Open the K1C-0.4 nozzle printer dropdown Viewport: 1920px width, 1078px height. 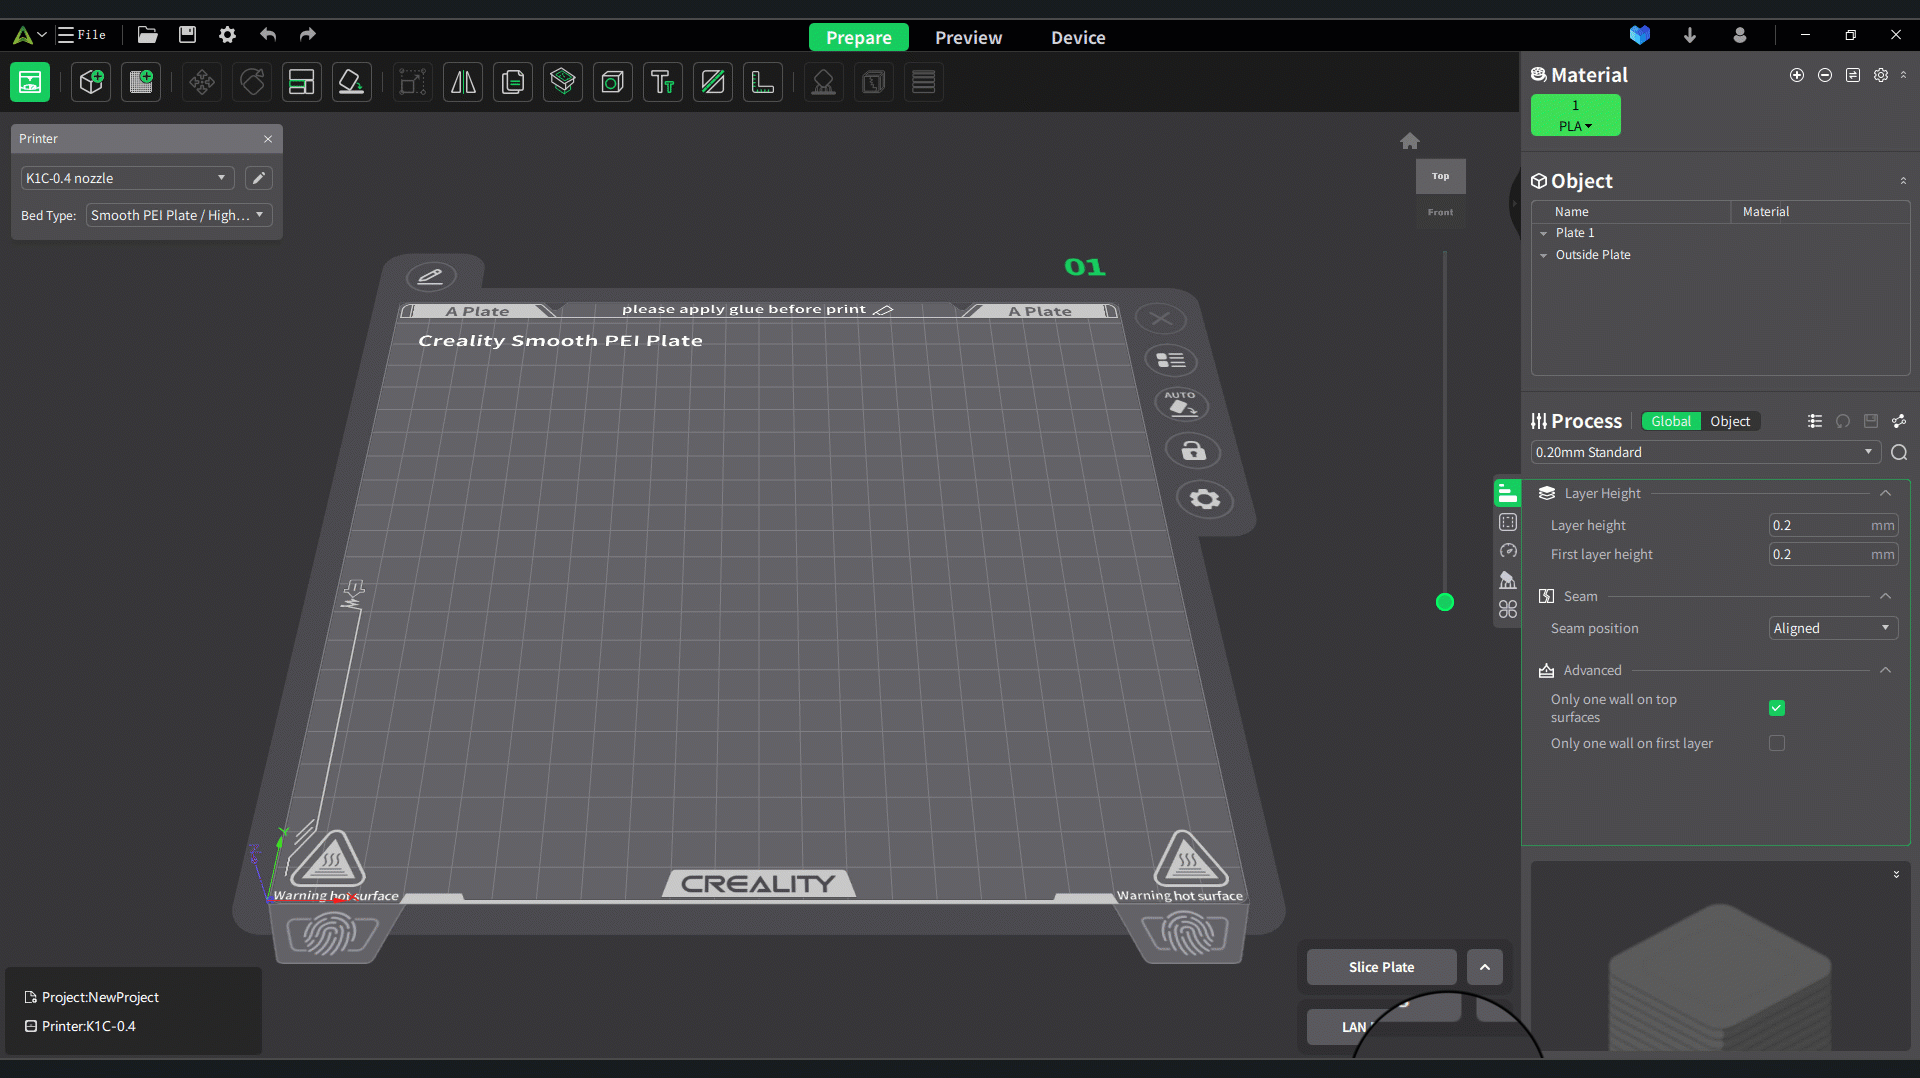click(127, 178)
